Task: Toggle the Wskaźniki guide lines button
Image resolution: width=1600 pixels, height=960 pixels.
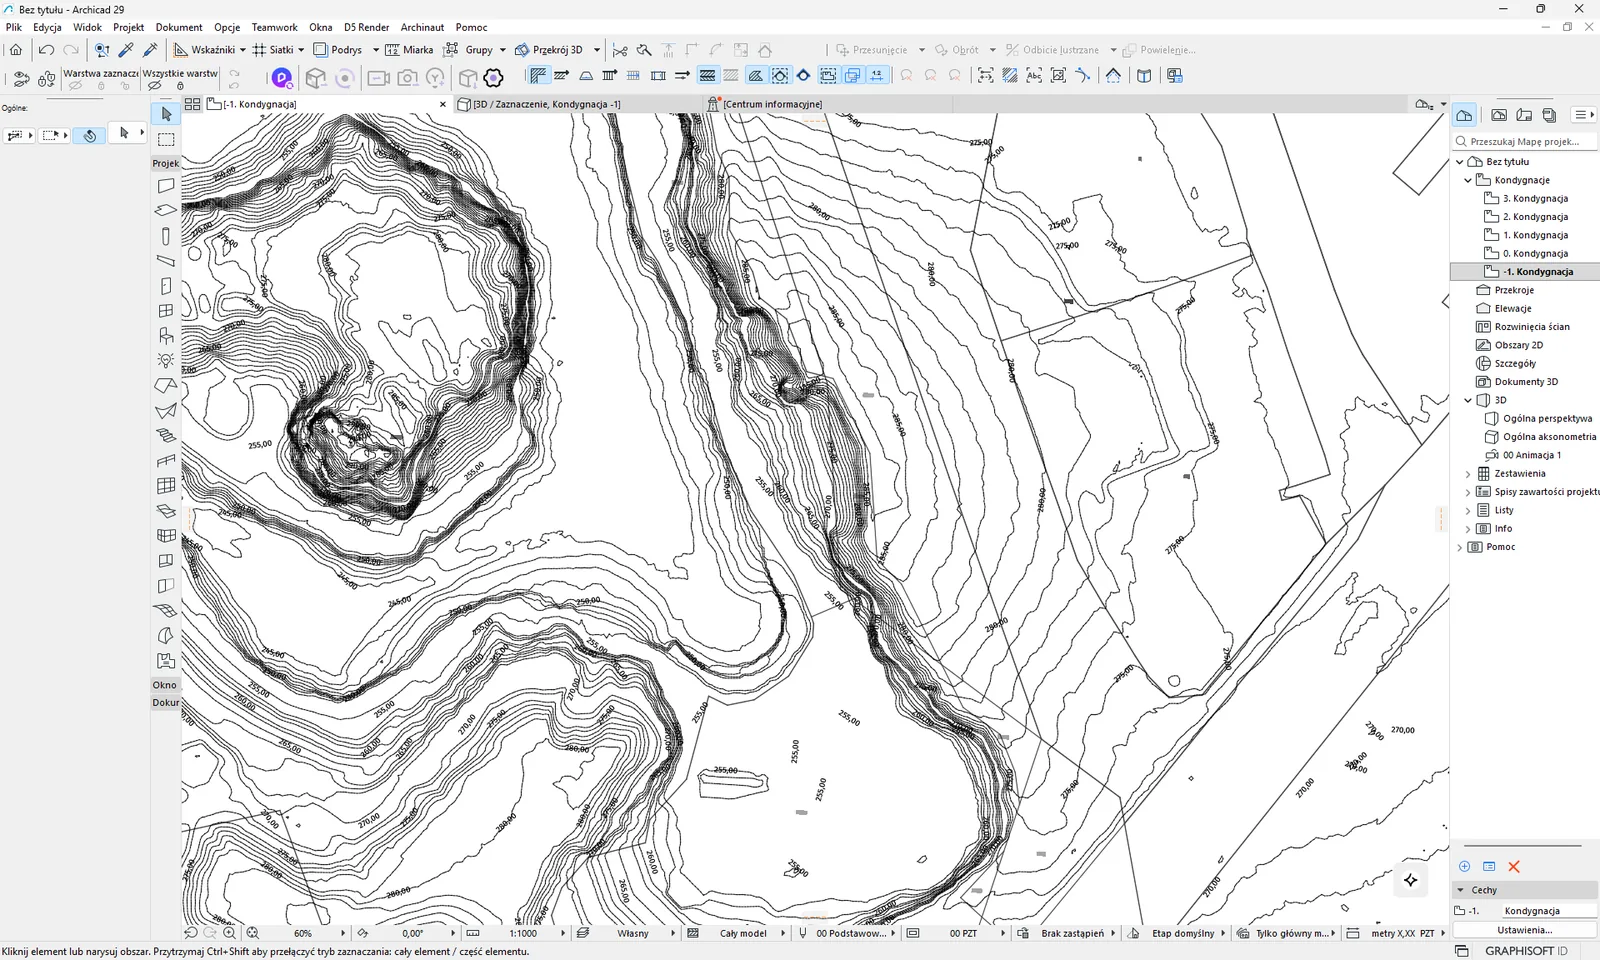Action: pos(204,50)
